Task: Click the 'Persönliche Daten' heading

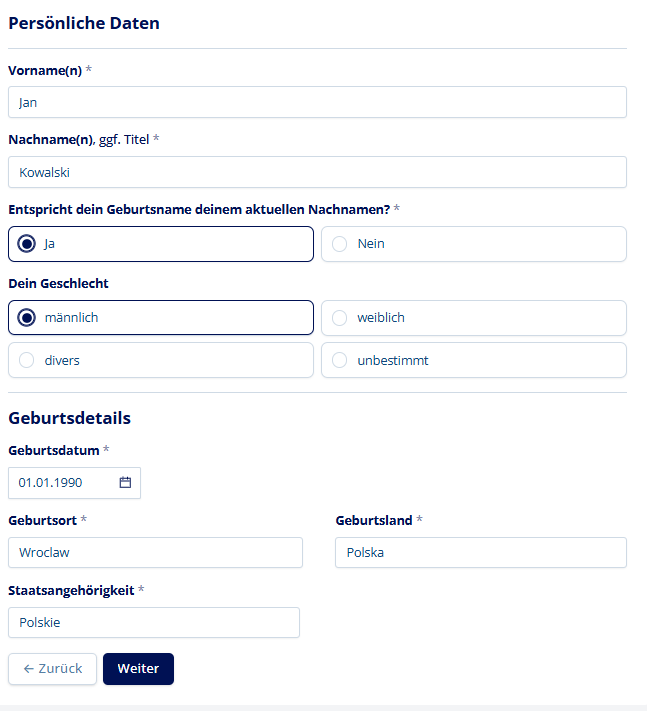Action: (x=84, y=24)
